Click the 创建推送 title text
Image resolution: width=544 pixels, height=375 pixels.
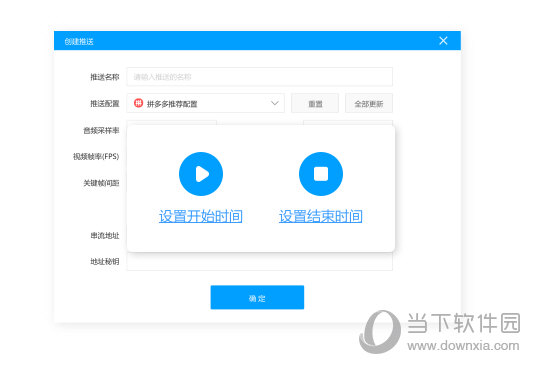click(x=79, y=41)
